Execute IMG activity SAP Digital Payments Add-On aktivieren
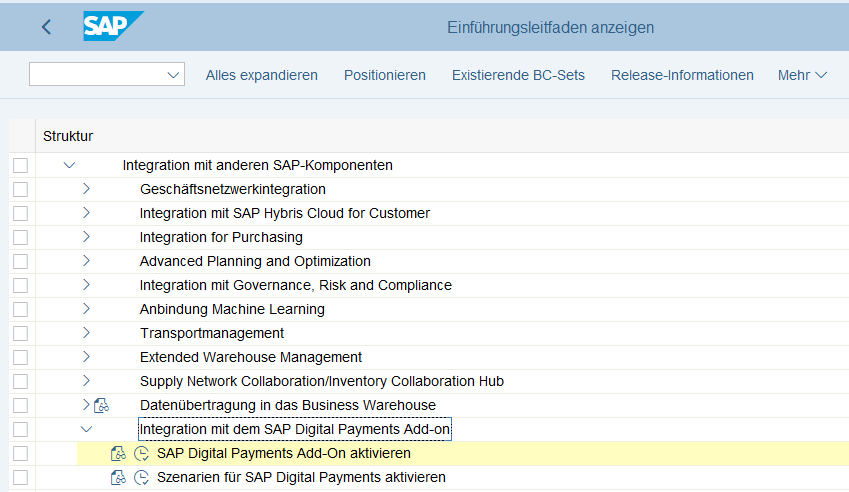This screenshot has height=492, width=849. tap(141, 454)
